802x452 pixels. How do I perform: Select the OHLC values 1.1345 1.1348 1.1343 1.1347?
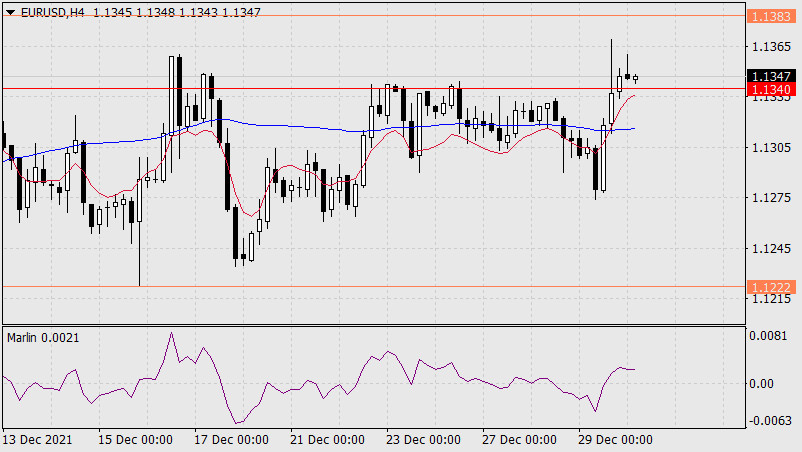pos(177,12)
